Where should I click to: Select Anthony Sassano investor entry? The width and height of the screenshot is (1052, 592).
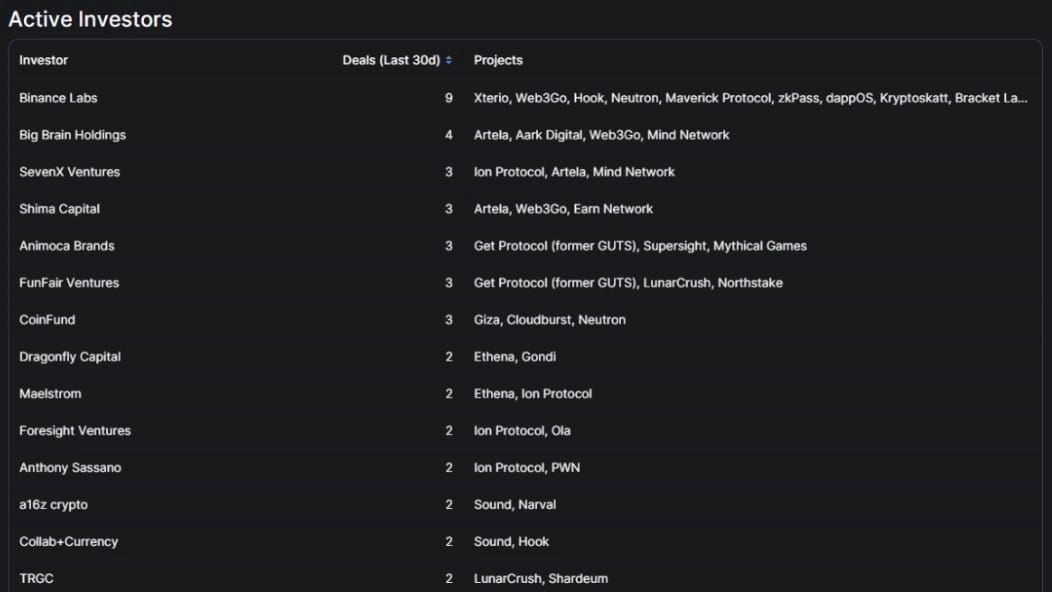(70, 468)
